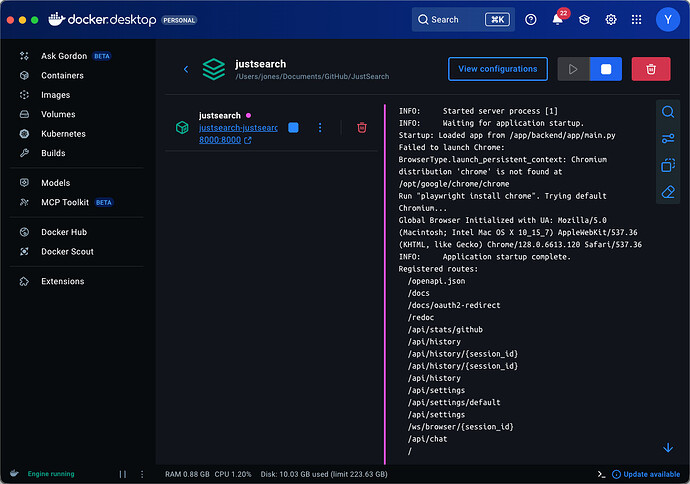Screen dimensions: 690x484
Task: Open notifications bell with 22 badge
Action: pos(558,19)
